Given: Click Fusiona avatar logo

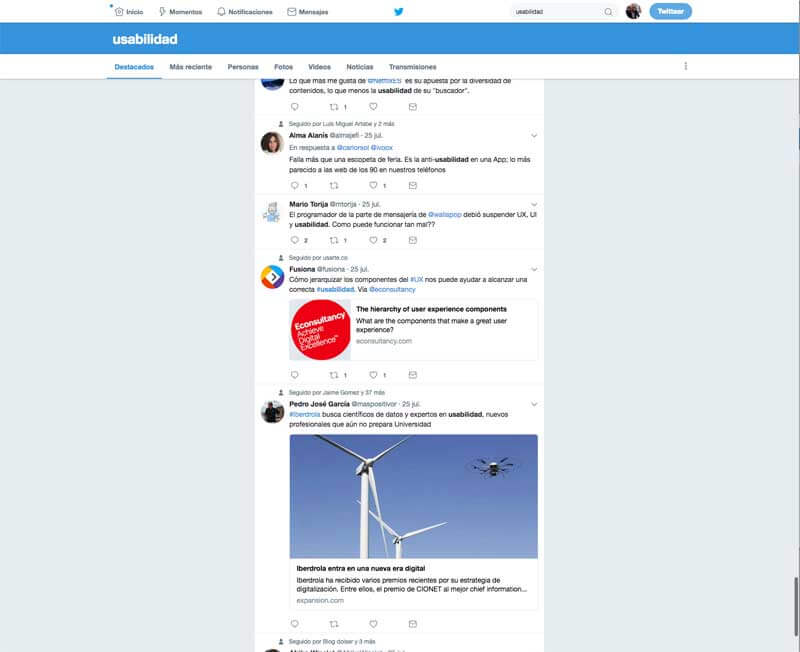Looking at the screenshot, I should click(272, 277).
